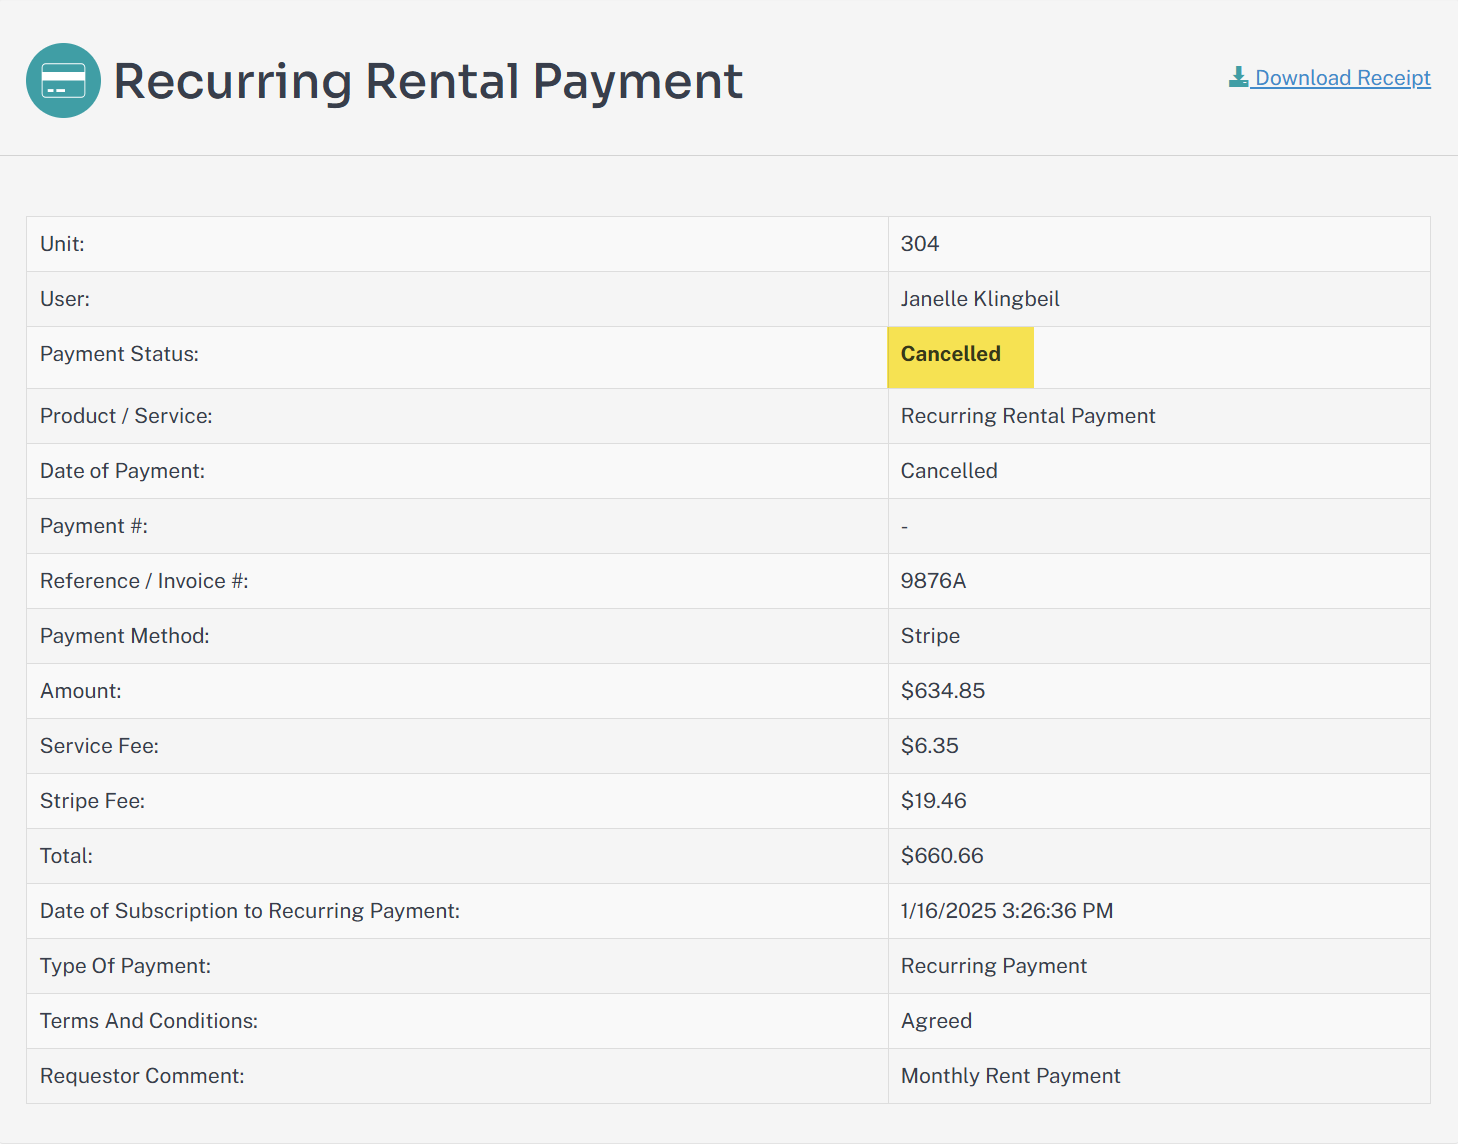Select the "Payment Method:" label
Screen dimensions: 1458x1145
point(125,636)
